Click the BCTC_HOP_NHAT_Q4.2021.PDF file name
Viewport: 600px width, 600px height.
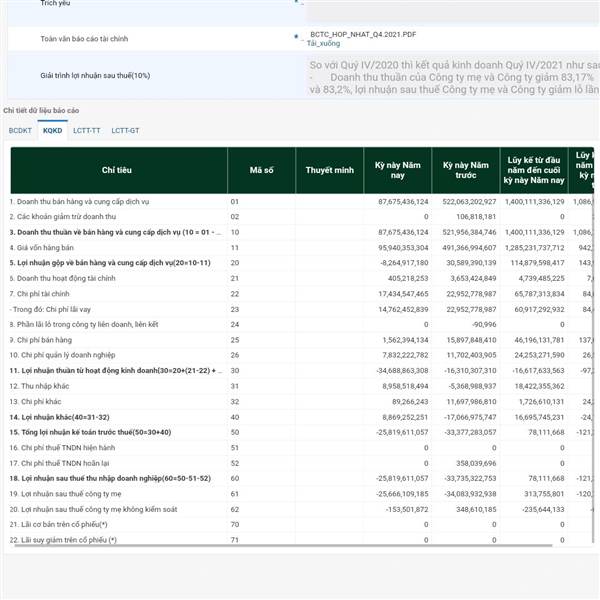coord(363,34)
